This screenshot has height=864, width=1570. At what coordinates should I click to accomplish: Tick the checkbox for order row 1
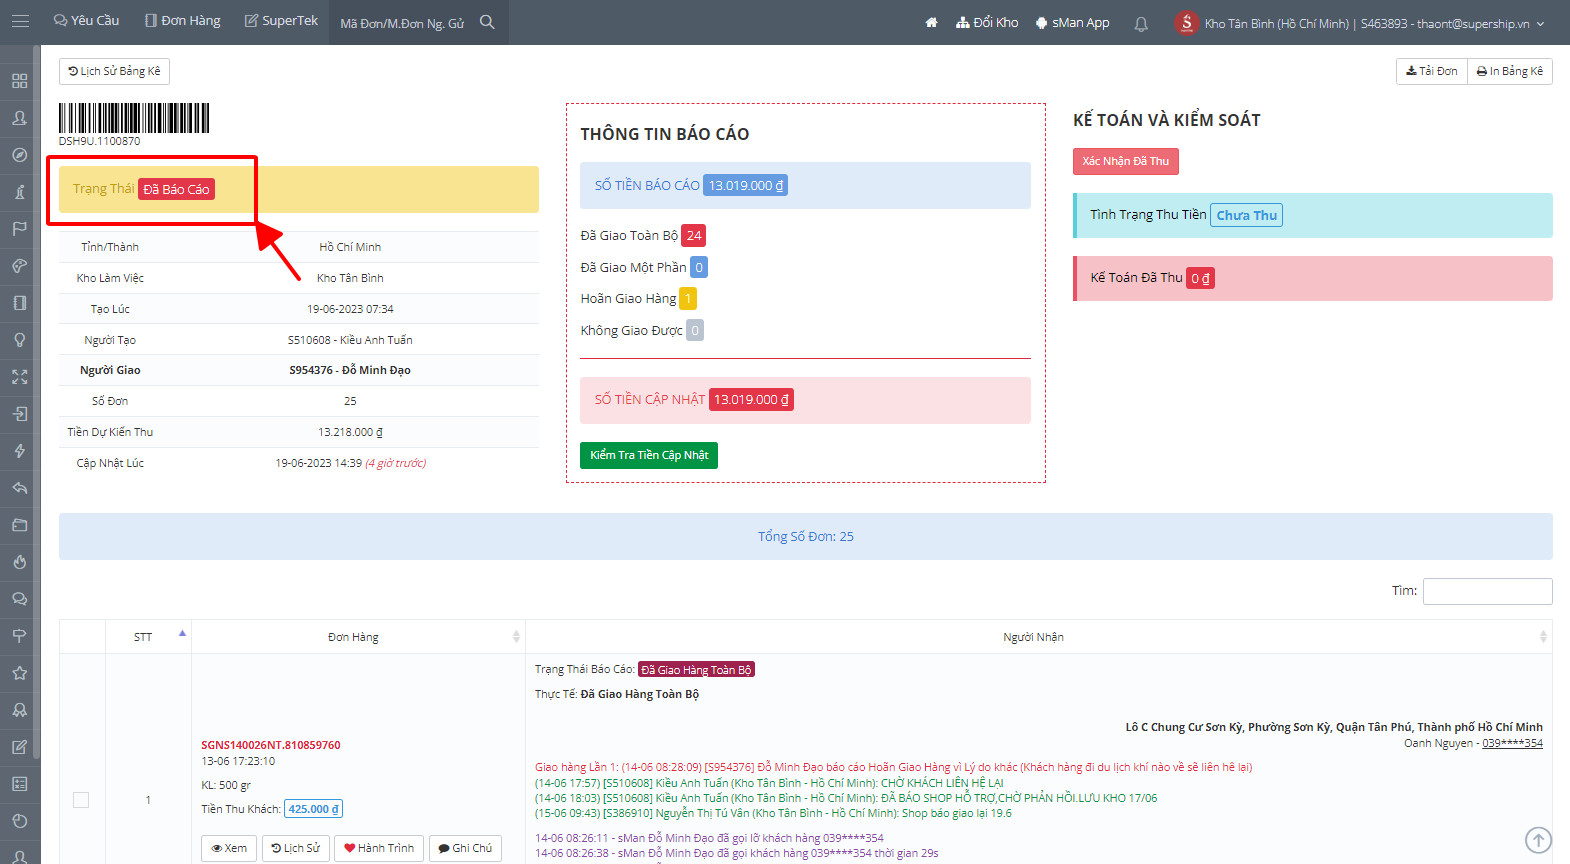81,800
